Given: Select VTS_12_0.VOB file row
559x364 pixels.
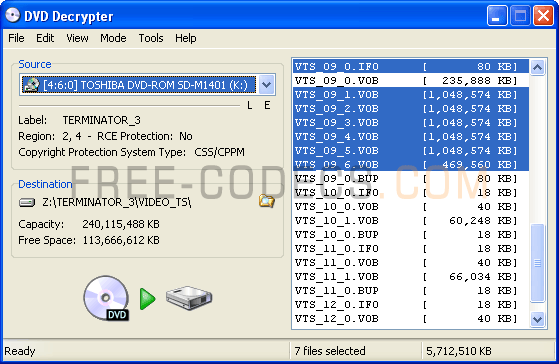Looking at the screenshot, I should tap(411, 318).
